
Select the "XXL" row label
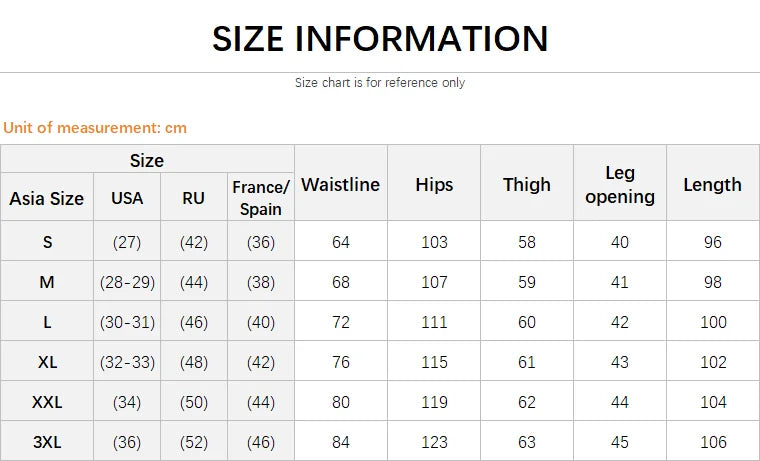pyautogui.click(x=47, y=402)
